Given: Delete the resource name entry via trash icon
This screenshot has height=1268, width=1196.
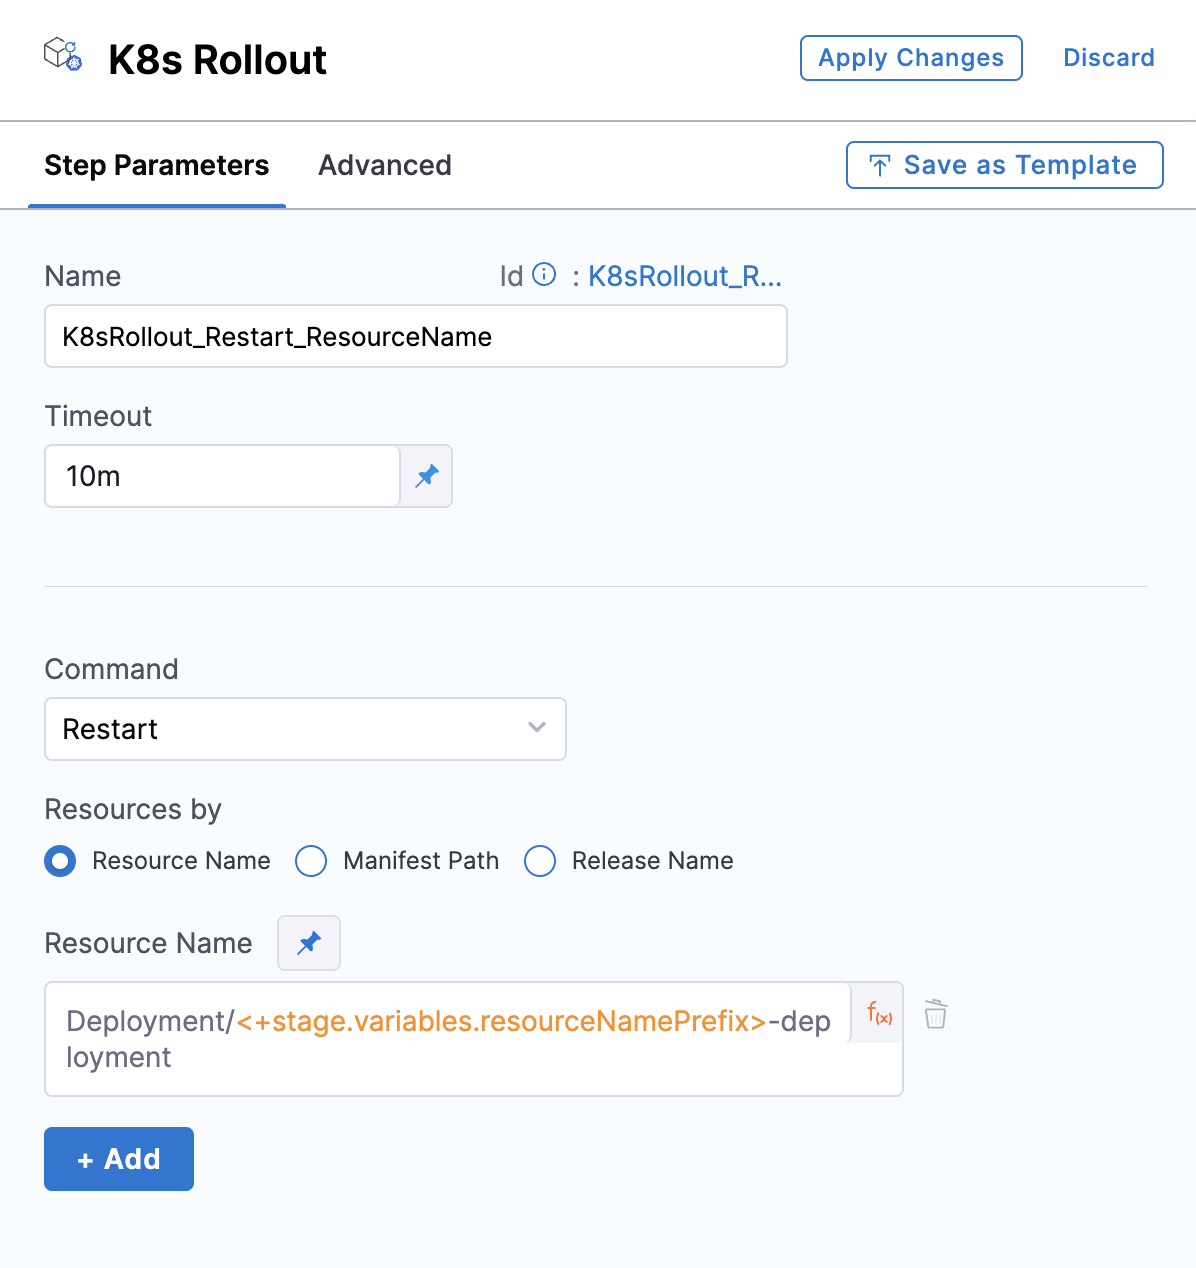Looking at the screenshot, I should (x=935, y=1014).
